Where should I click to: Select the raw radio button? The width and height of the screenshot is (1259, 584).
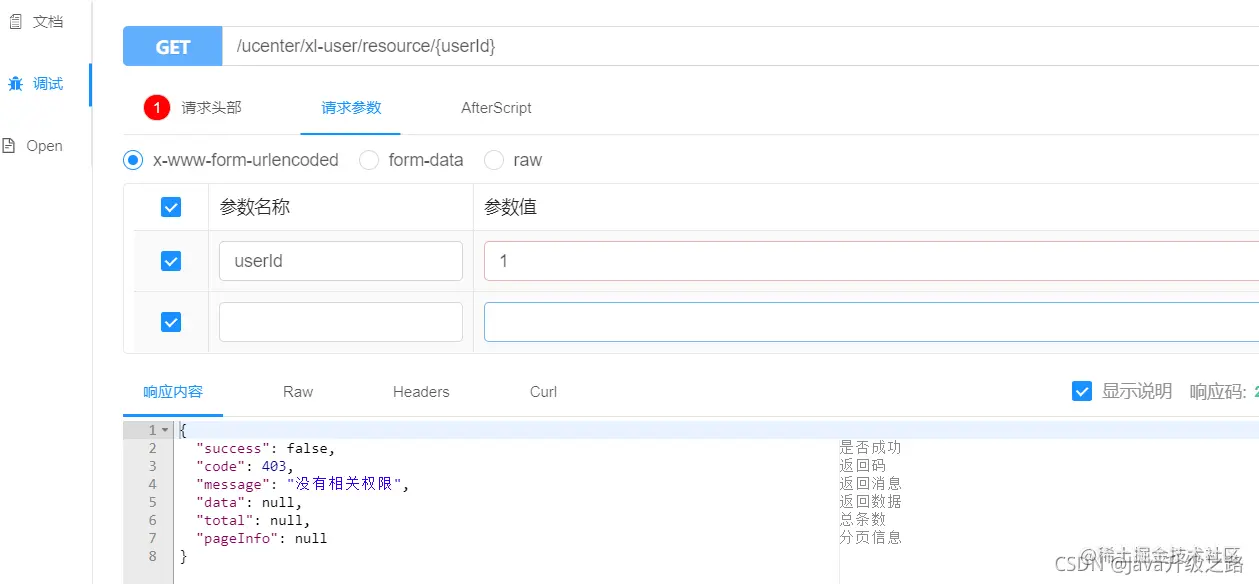[494, 160]
